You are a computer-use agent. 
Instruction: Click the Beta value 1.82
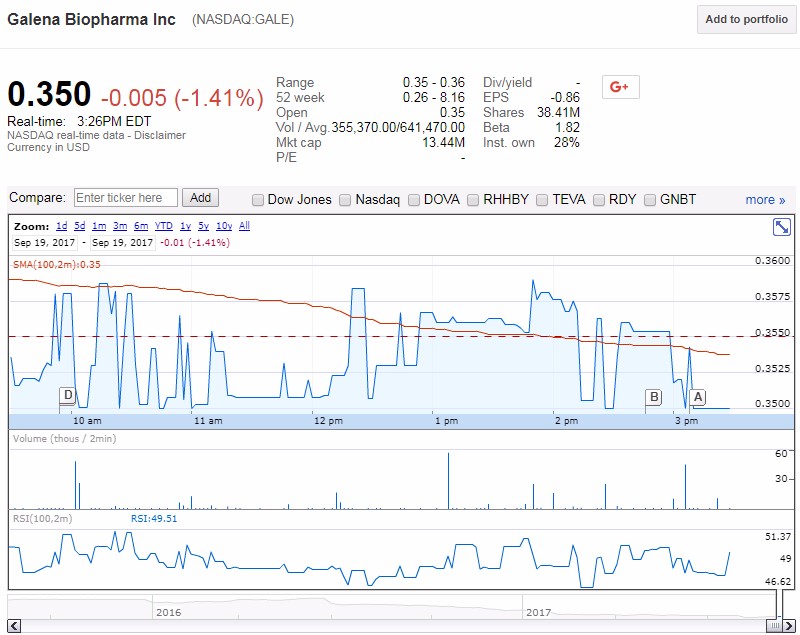(567, 128)
